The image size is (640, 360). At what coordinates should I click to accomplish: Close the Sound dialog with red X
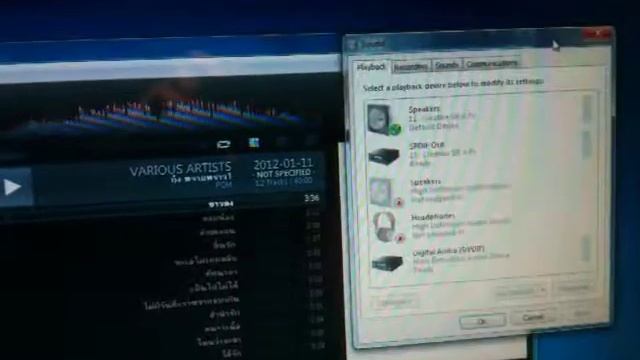click(597, 33)
